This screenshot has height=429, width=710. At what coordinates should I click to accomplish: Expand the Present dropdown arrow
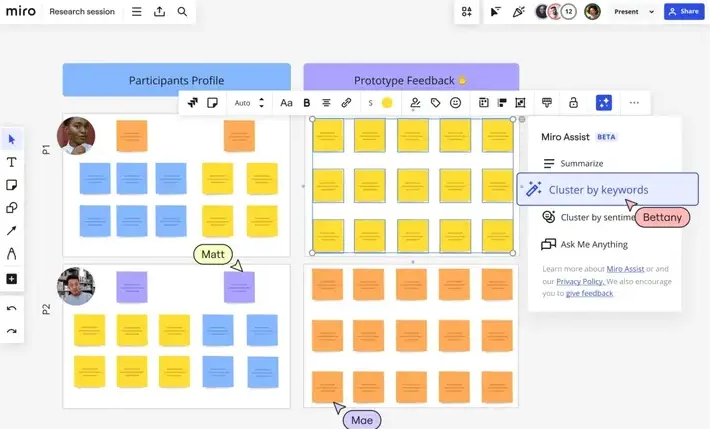(652, 12)
